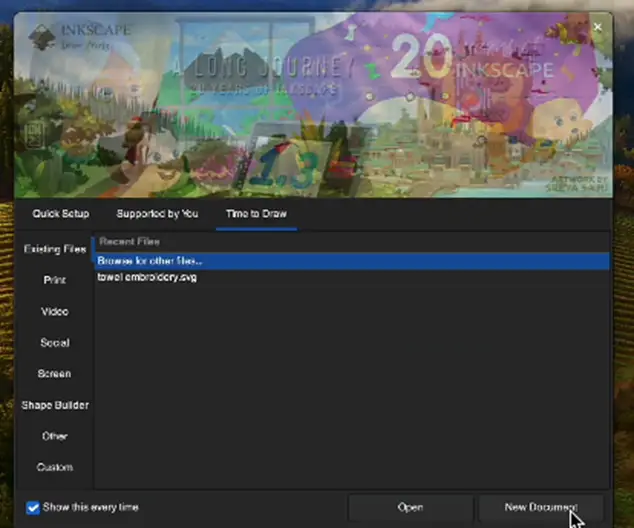The image size is (634, 528).
Task: Click the Inkscape splash banner artwork
Action: click(313, 105)
